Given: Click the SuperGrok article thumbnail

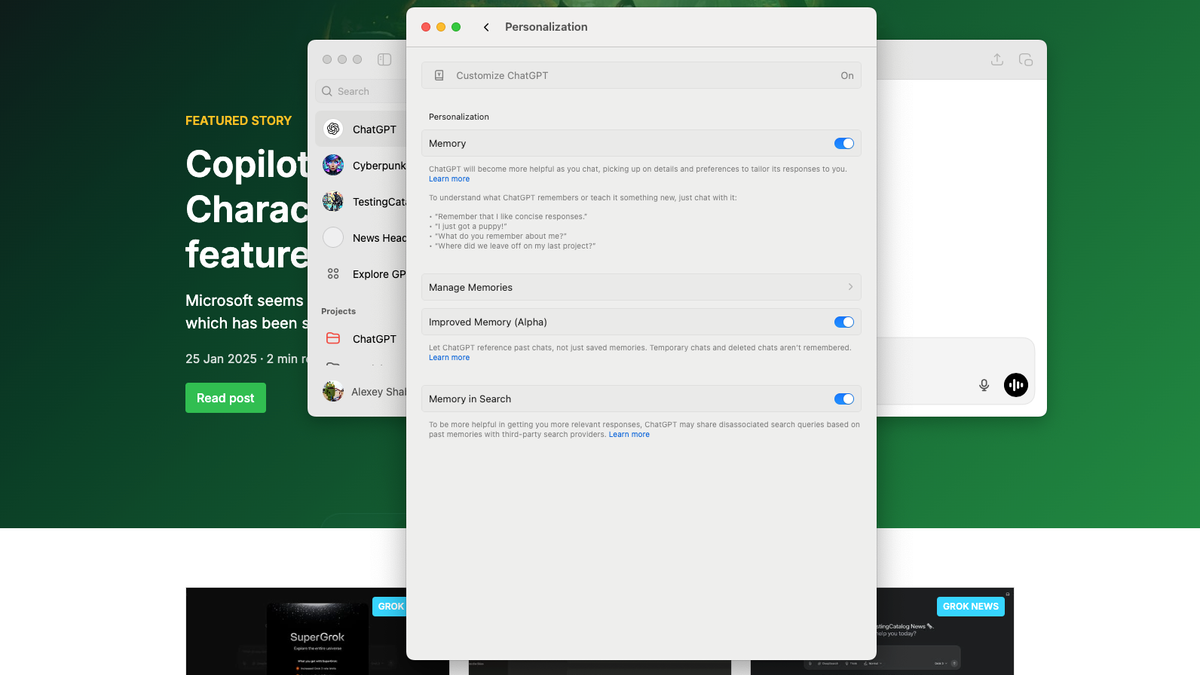Looking at the screenshot, I should (x=316, y=636).
